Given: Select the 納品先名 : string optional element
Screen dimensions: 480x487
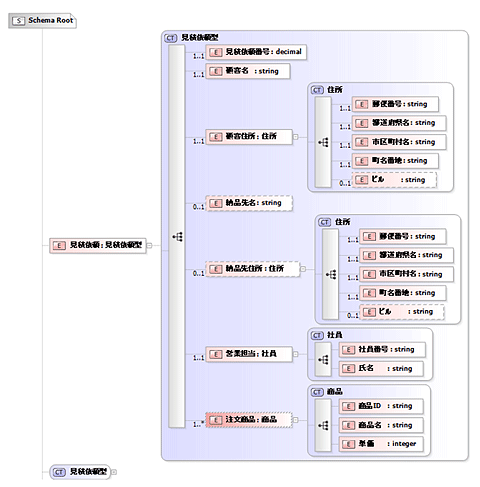Looking at the screenshot, I should click(249, 203).
